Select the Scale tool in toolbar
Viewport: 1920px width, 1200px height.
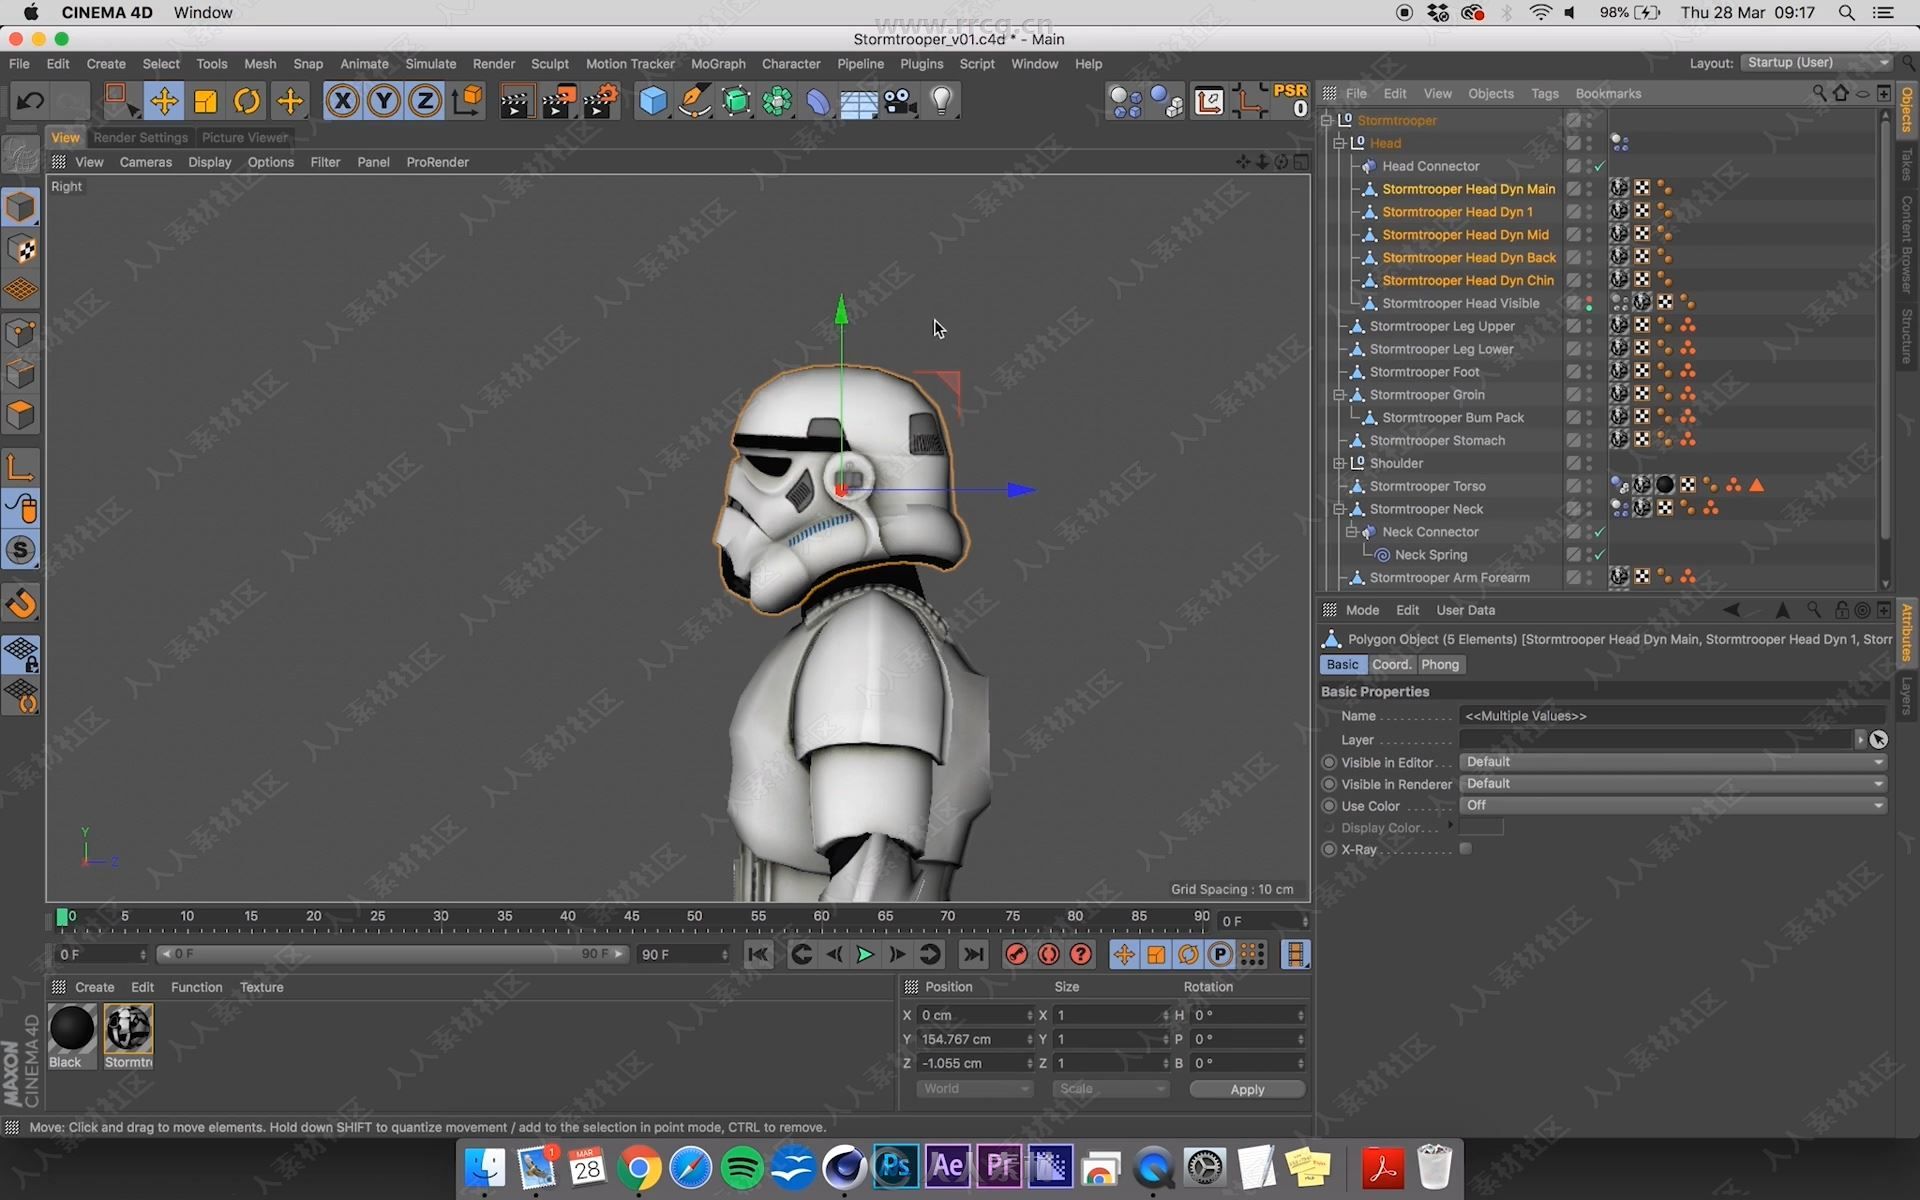point(205,101)
